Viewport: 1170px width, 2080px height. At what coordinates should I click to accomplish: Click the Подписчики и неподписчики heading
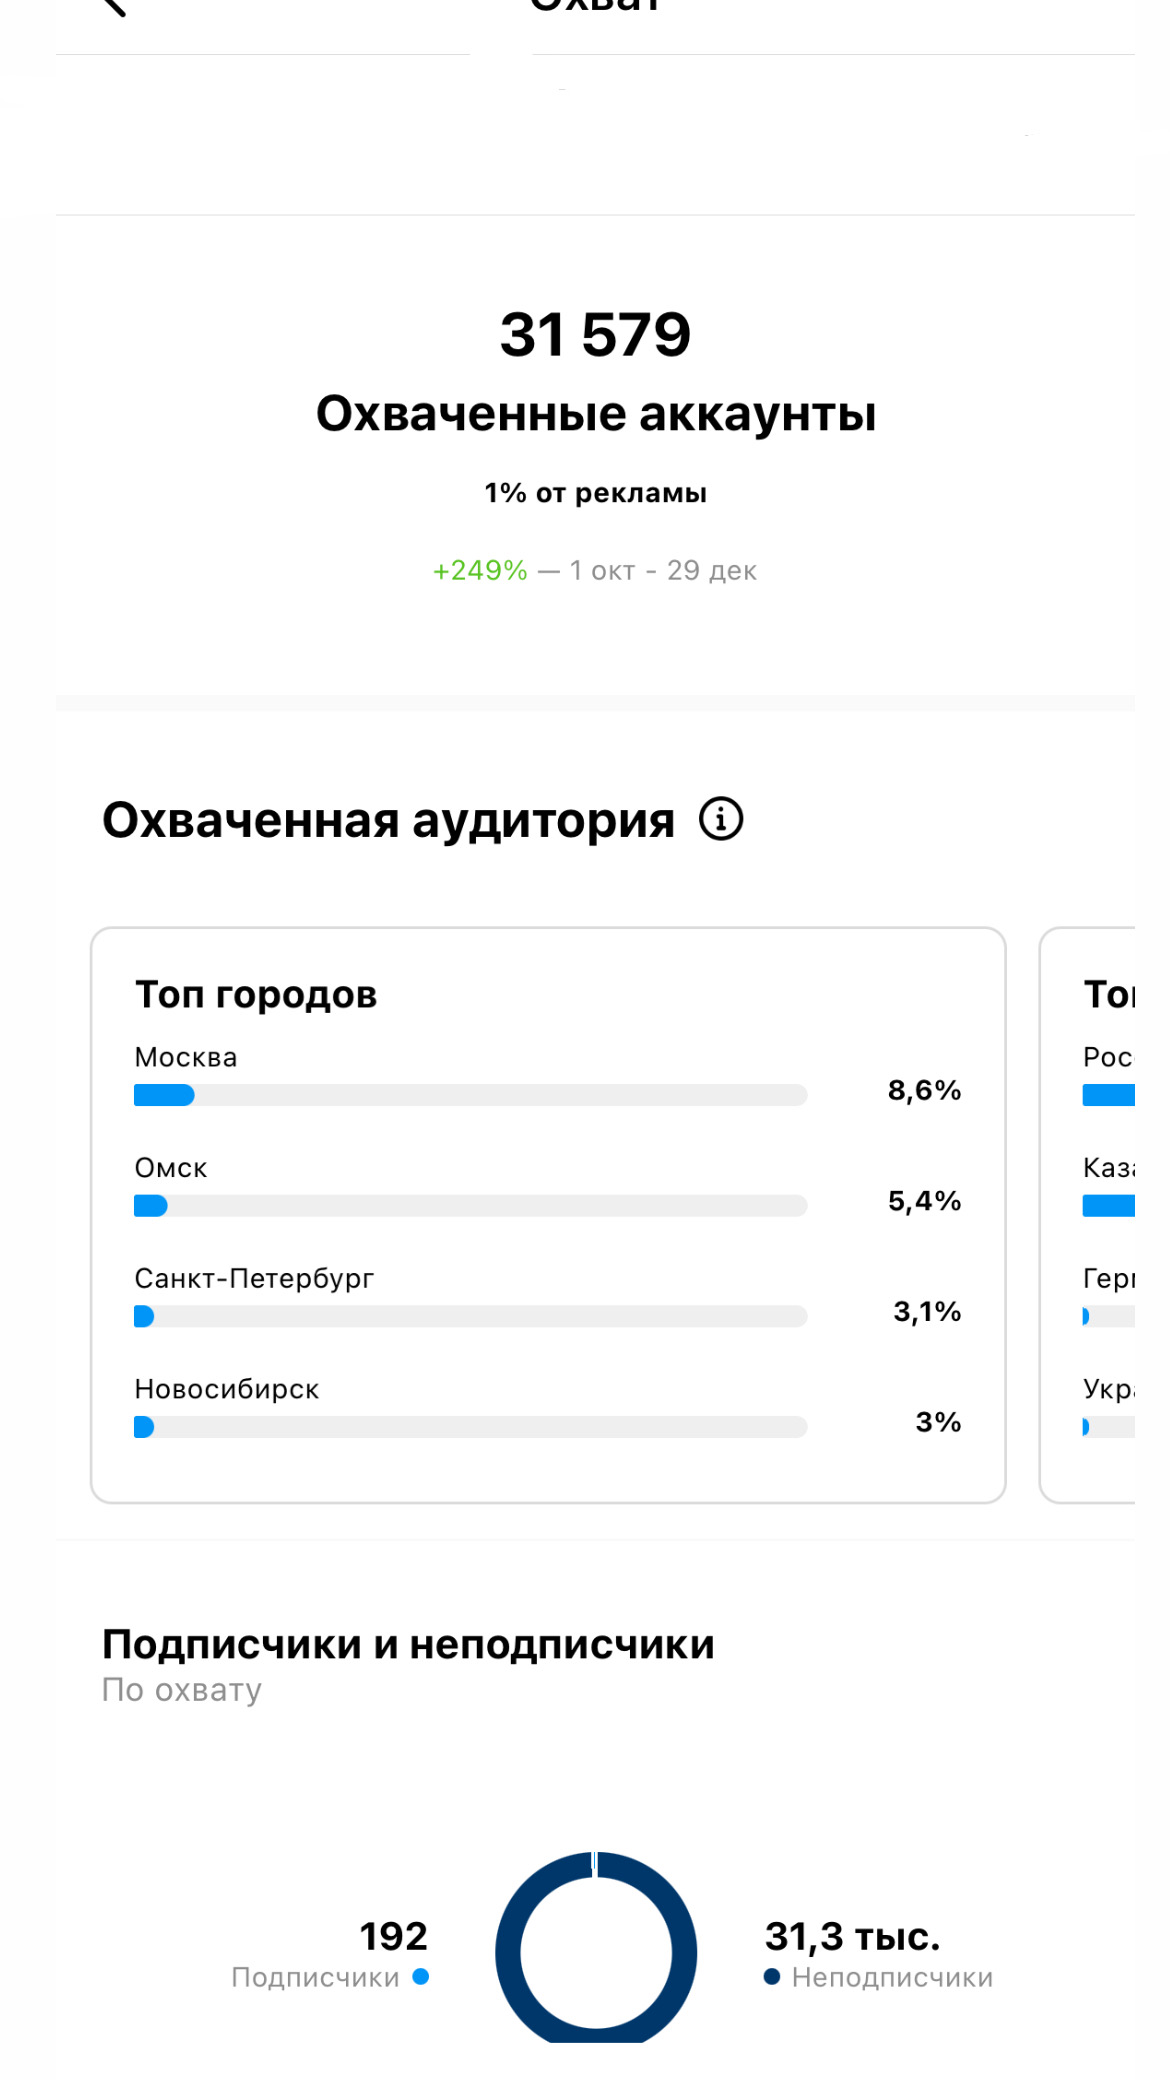[408, 1644]
